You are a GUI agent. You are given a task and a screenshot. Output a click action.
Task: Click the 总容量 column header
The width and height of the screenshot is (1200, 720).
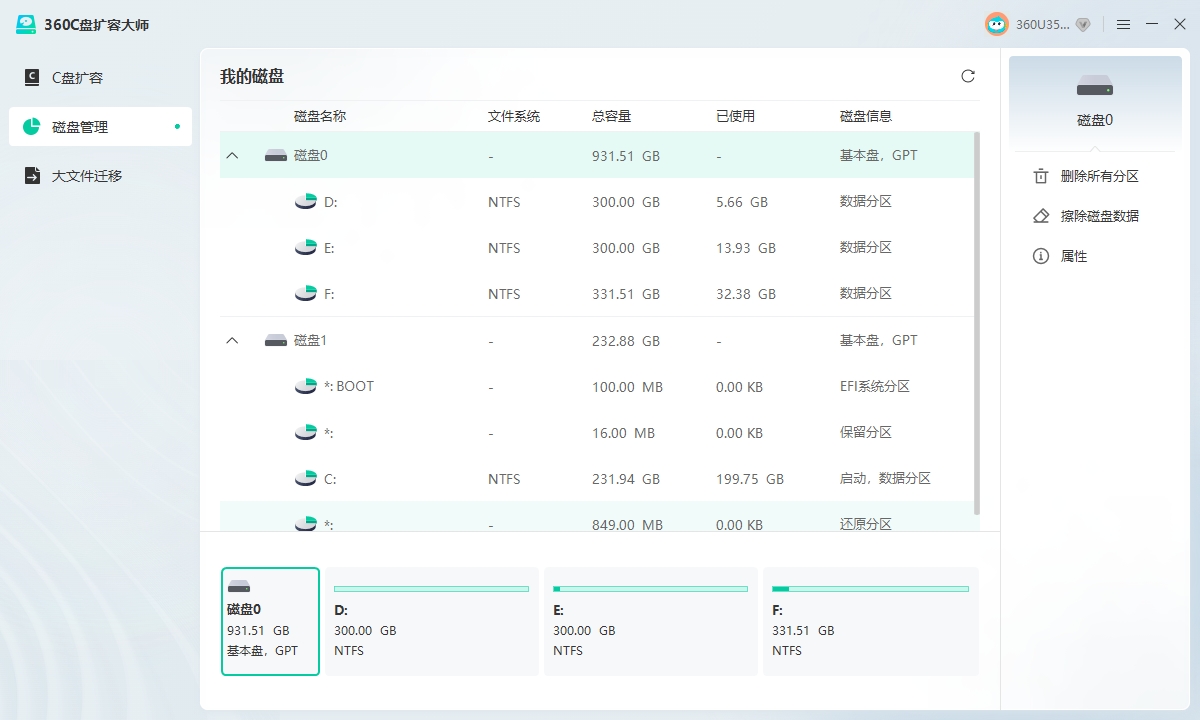click(x=611, y=116)
